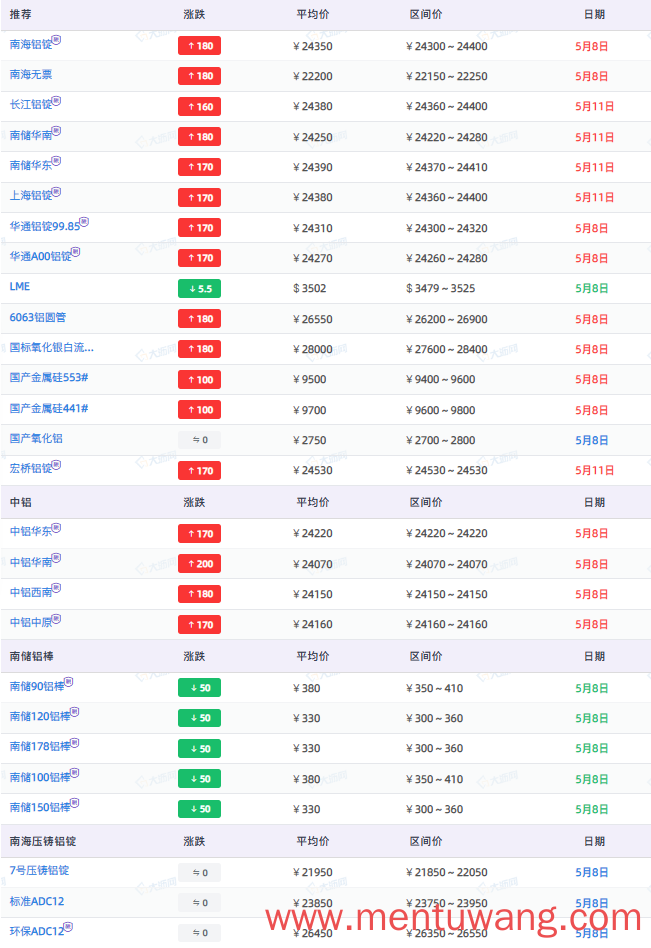Click the average price ¥9700

tap(309, 411)
